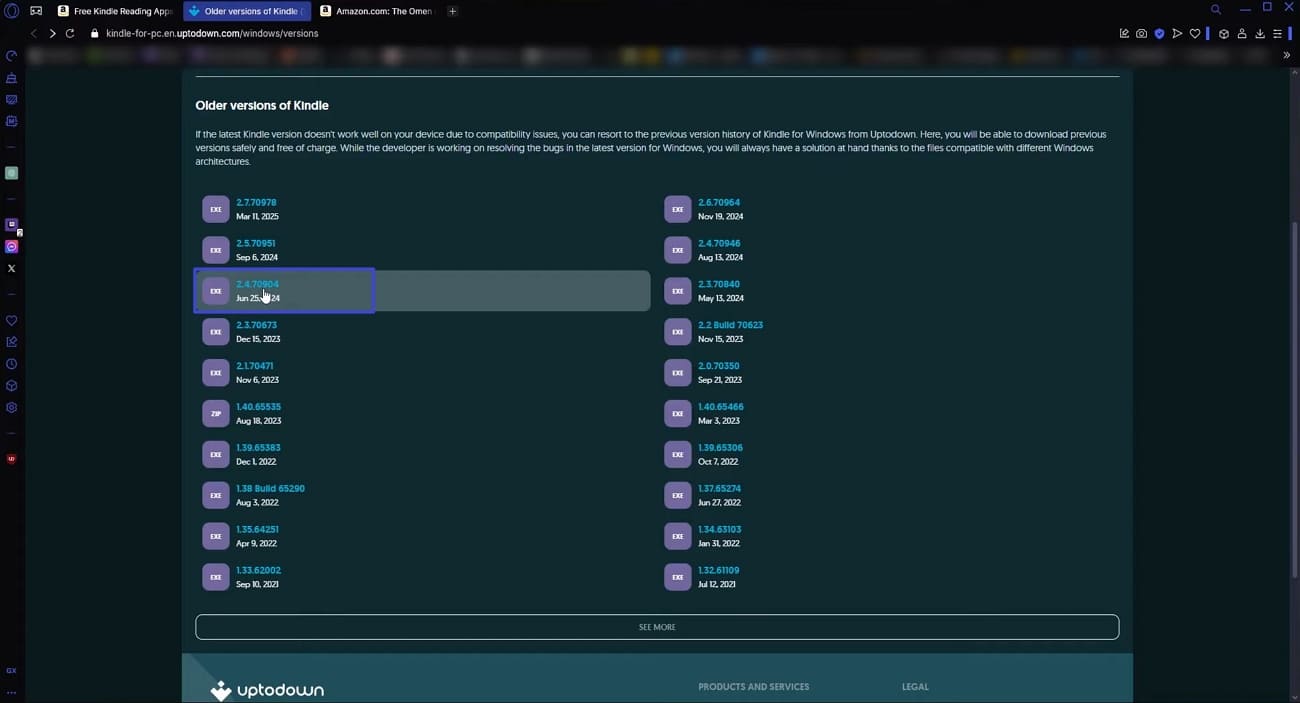Open GX Control speedometer icon in sidebar
Viewport: 1300px width, 703px height.
point(11,56)
